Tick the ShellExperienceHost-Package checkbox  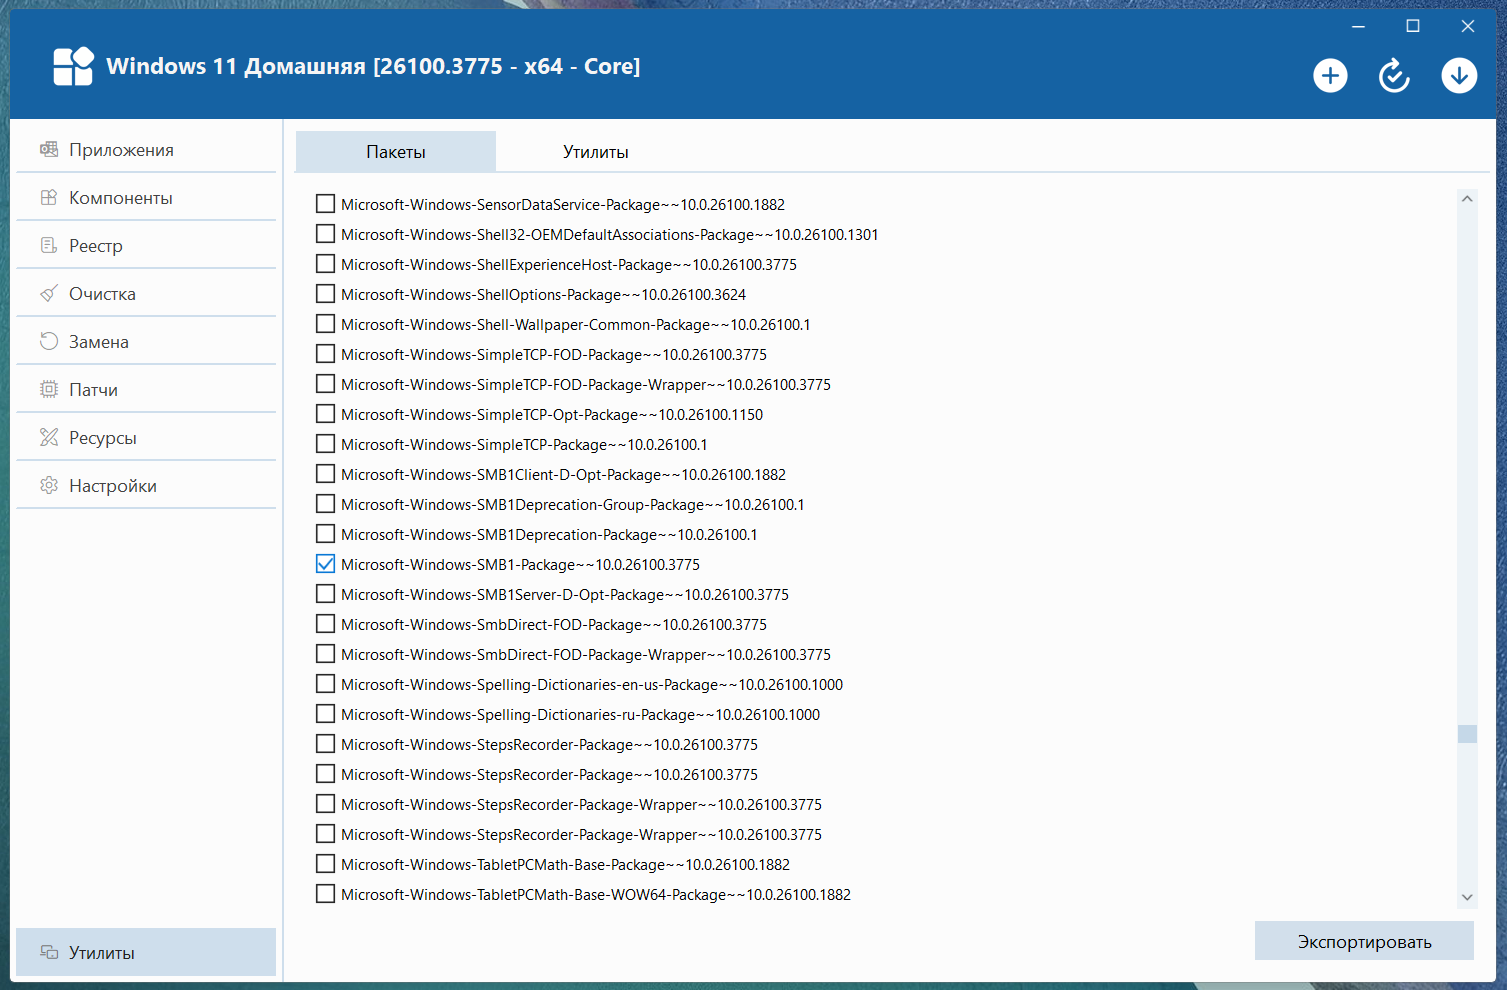(x=325, y=264)
